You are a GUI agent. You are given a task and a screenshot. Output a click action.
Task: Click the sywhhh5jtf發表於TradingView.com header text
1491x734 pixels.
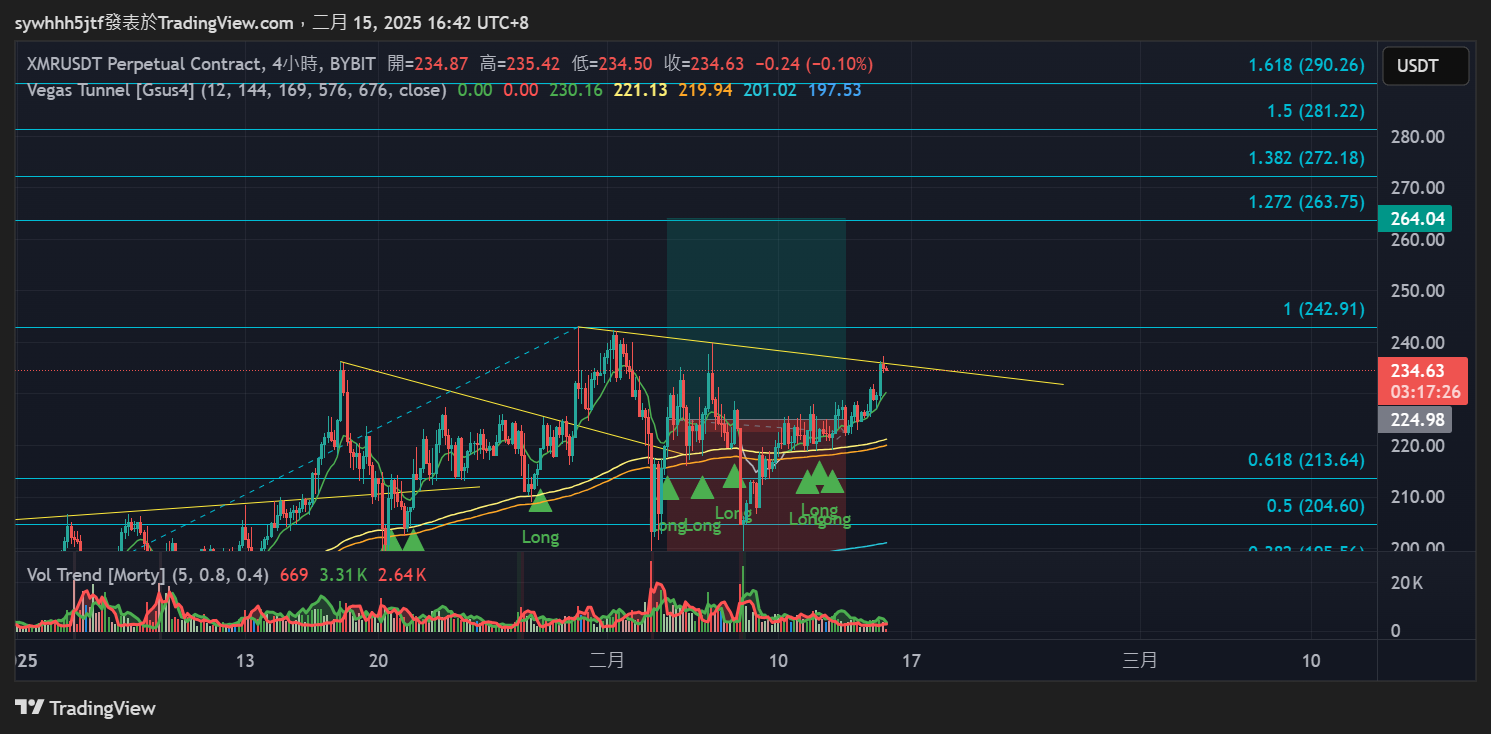(x=154, y=22)
